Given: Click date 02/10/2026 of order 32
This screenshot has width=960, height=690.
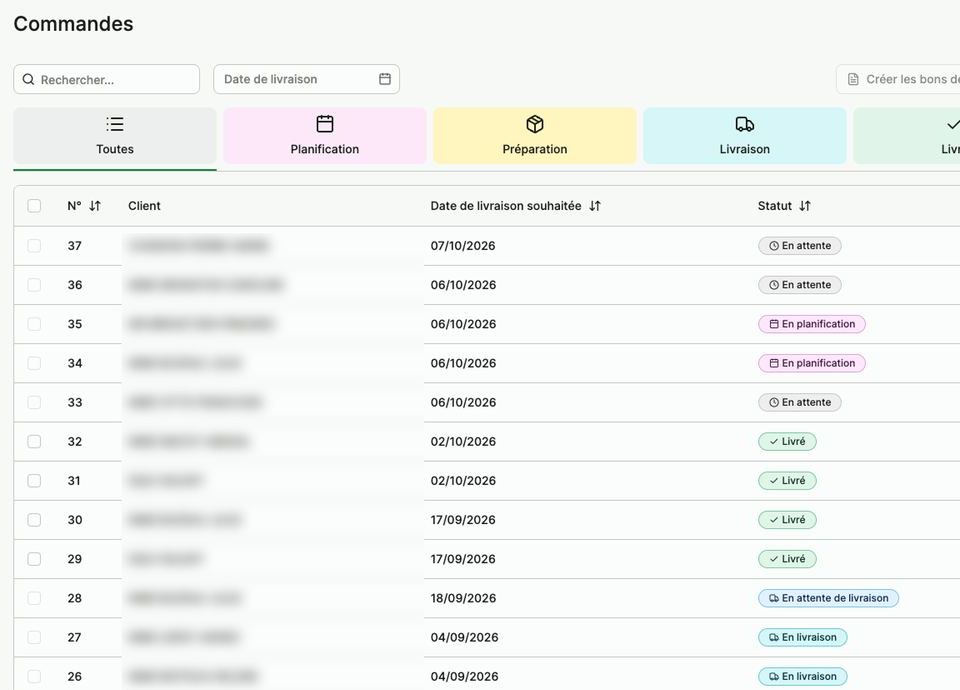Looking at the screenshot, I should point(463,441).
